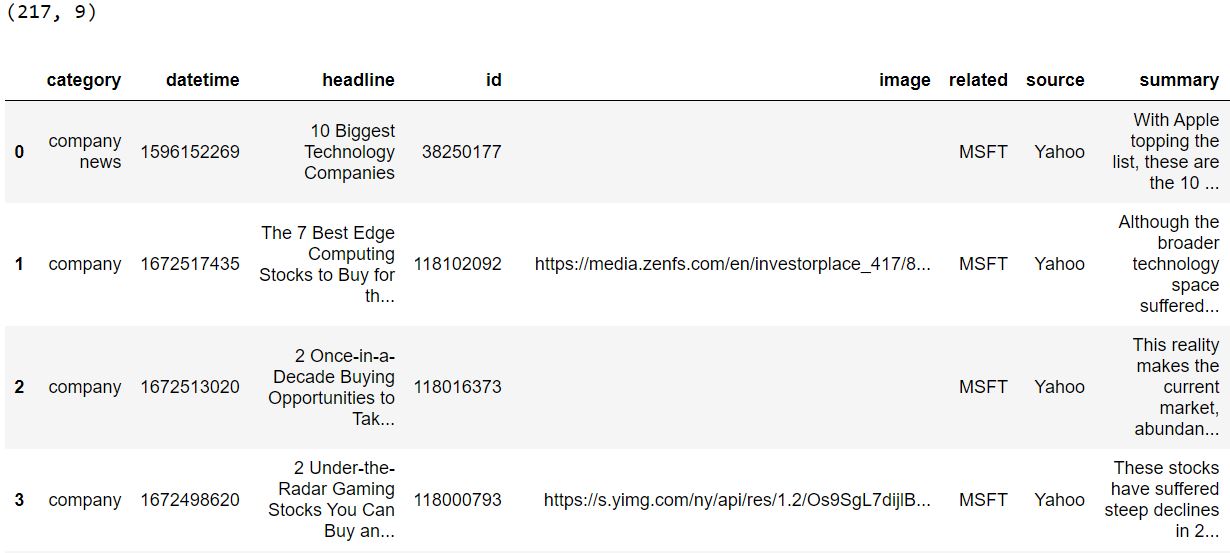This screenshot has width=1230, height=553.
Task: Select row index 1
Action: tap(19, 264)
